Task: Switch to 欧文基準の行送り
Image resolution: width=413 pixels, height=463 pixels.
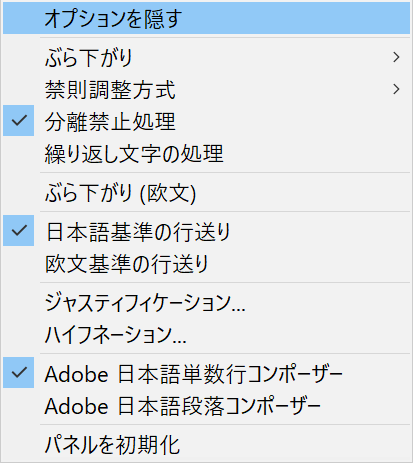Action: tap(206, 263)
